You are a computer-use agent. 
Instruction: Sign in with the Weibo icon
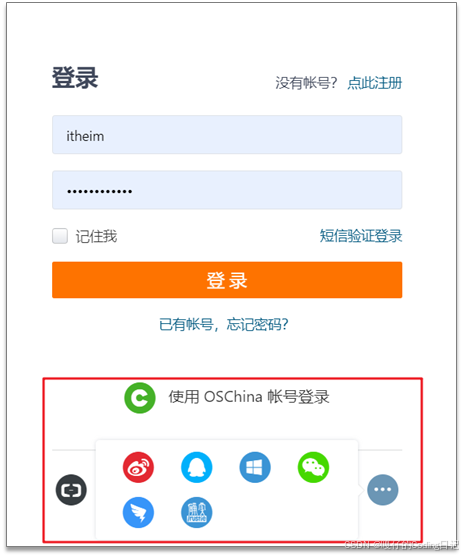138,467
